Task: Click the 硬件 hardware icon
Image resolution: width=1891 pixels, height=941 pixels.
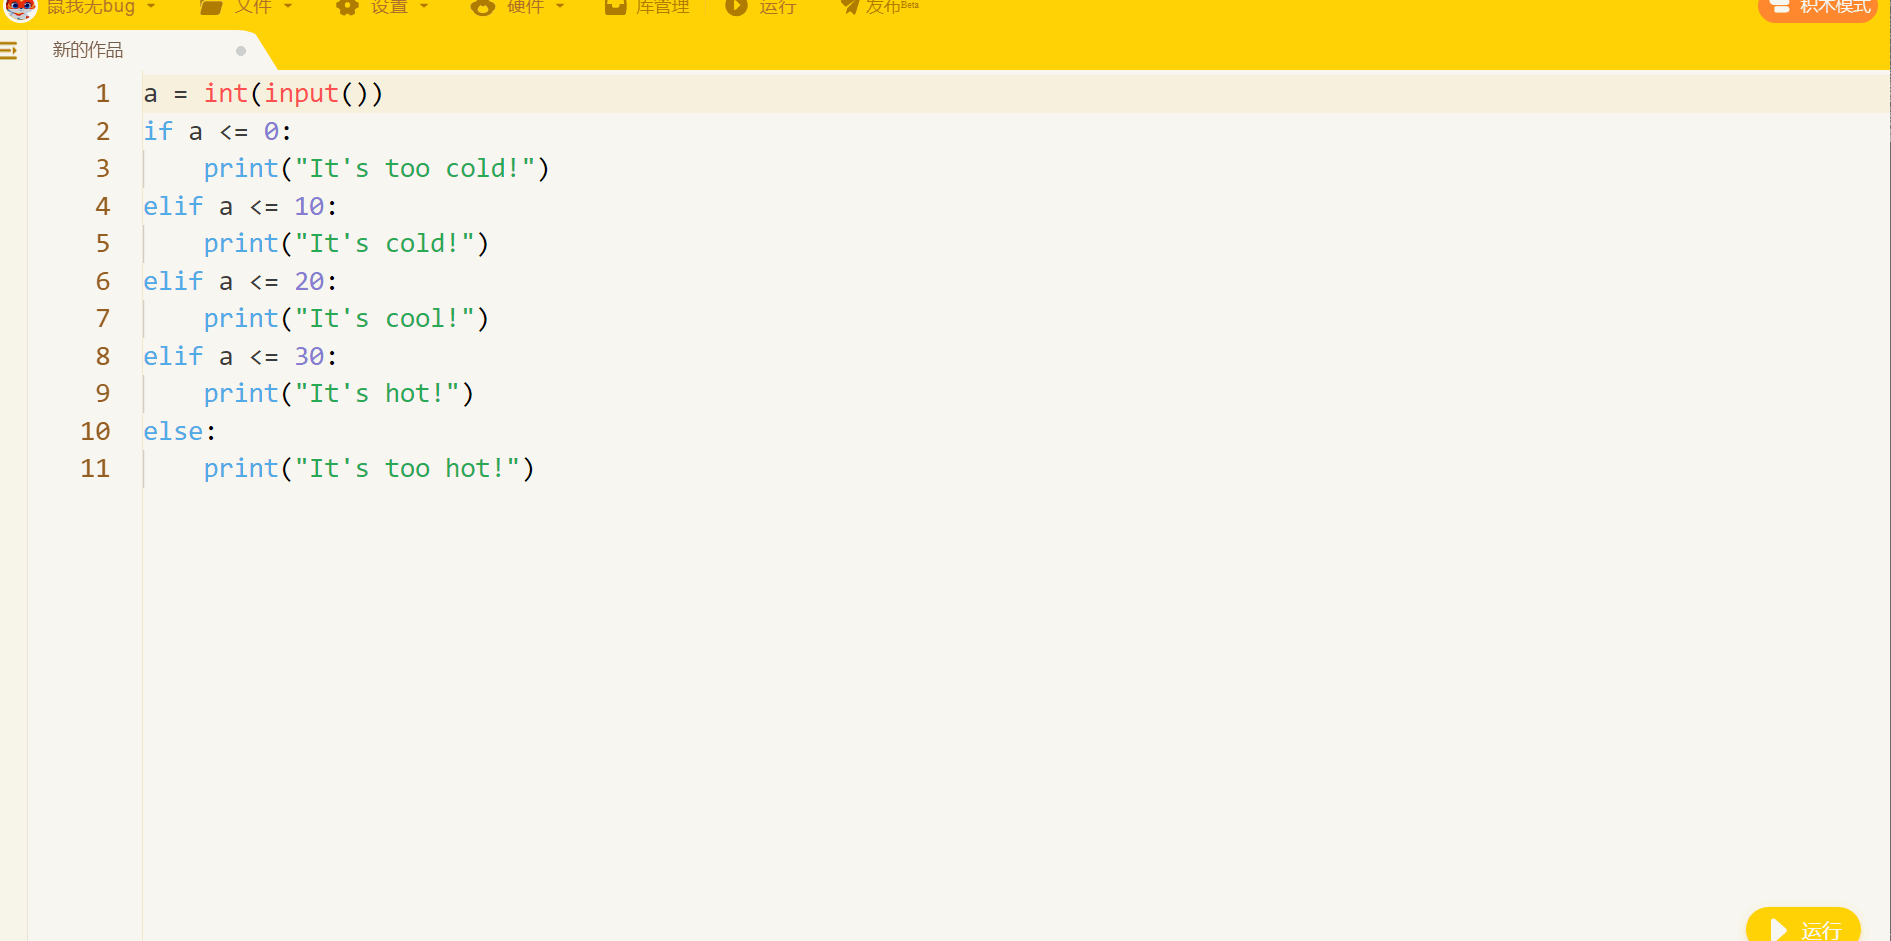Action: pos(483,7)
